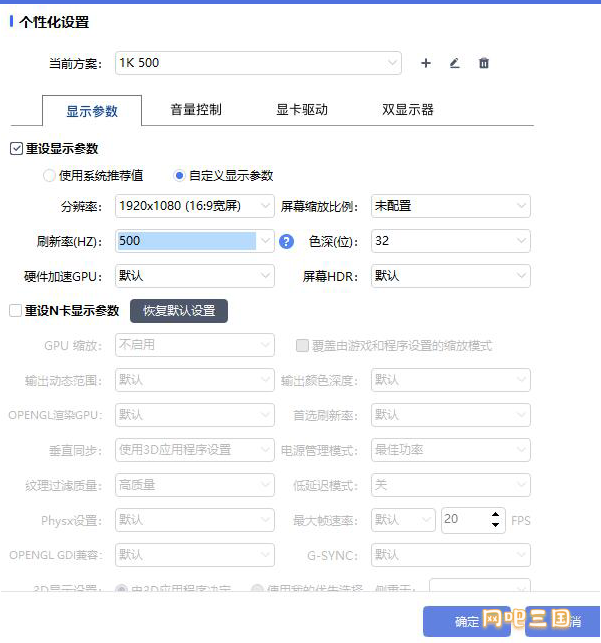Add a new scheme with the plus icon
This screenshot has width=601, height=643.
(426, 63)
